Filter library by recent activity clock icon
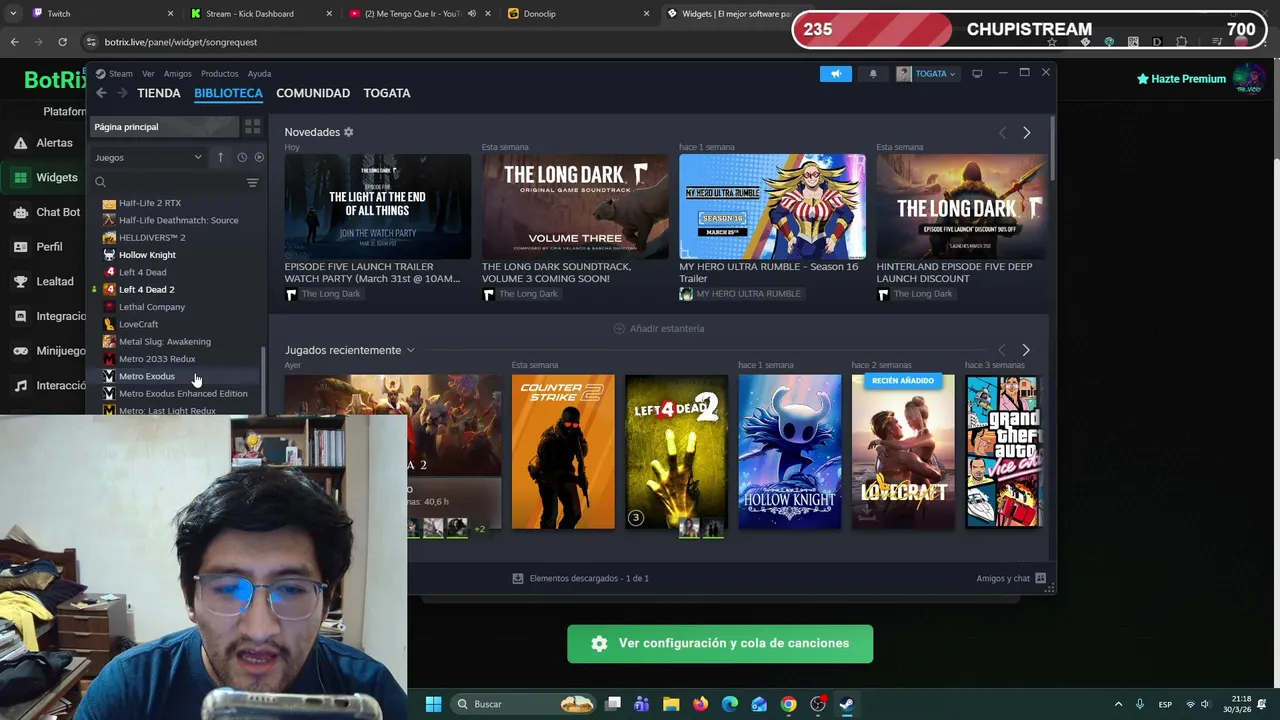Viewport: 1280px width, 720px height. click(x=242, y=157)
